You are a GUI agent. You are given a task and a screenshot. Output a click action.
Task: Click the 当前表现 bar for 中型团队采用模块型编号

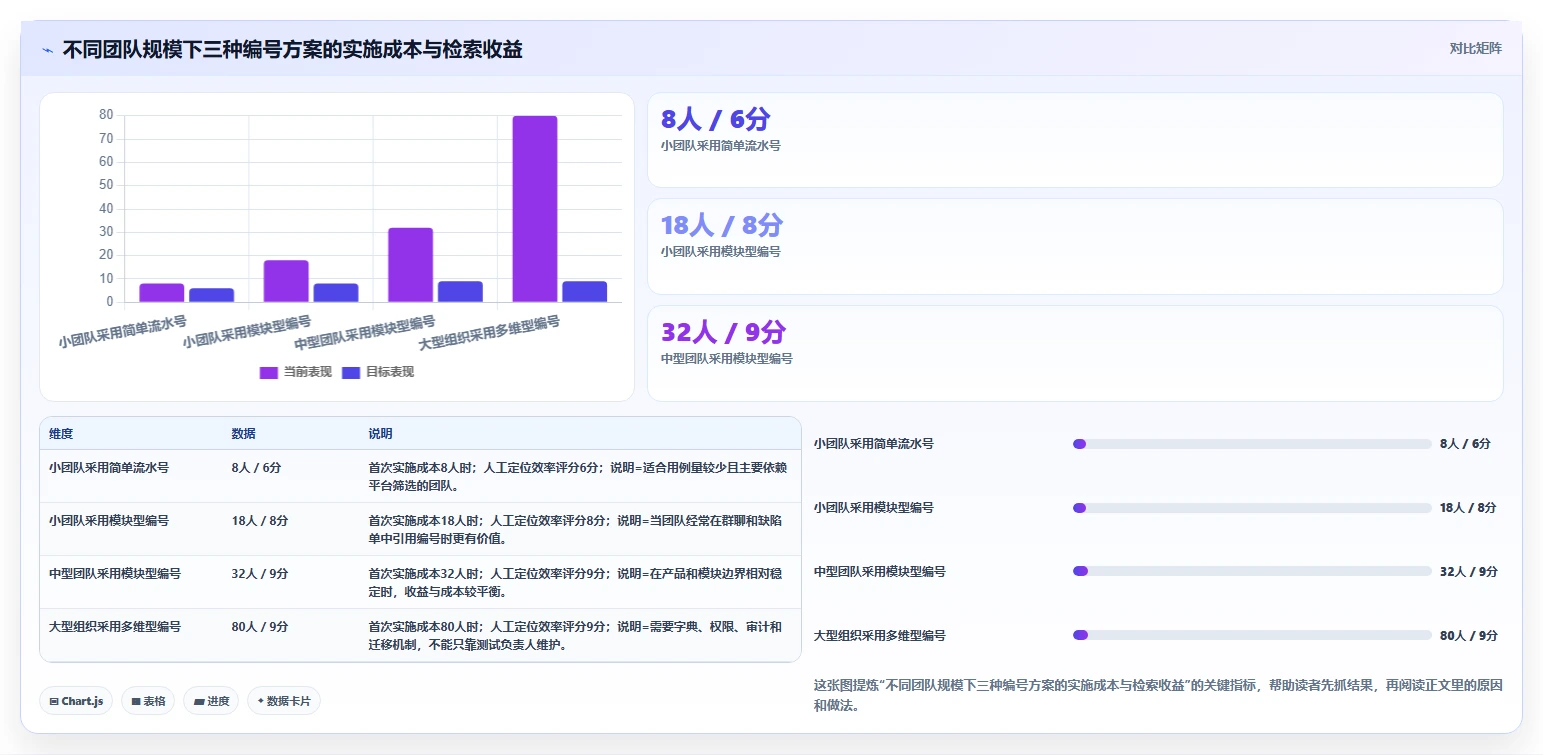pos(410,265)
